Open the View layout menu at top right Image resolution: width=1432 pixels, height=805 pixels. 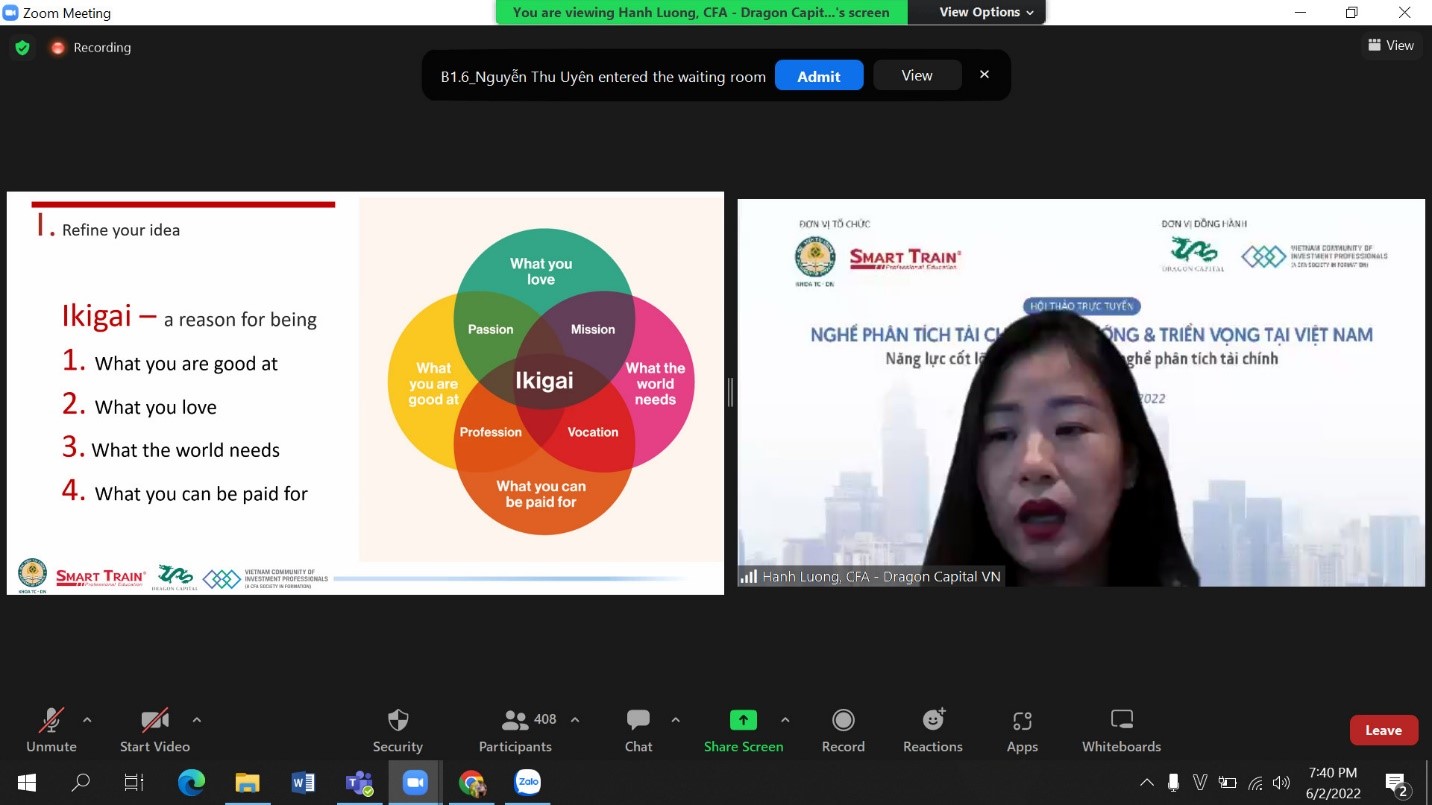(x=1391, y=45)
